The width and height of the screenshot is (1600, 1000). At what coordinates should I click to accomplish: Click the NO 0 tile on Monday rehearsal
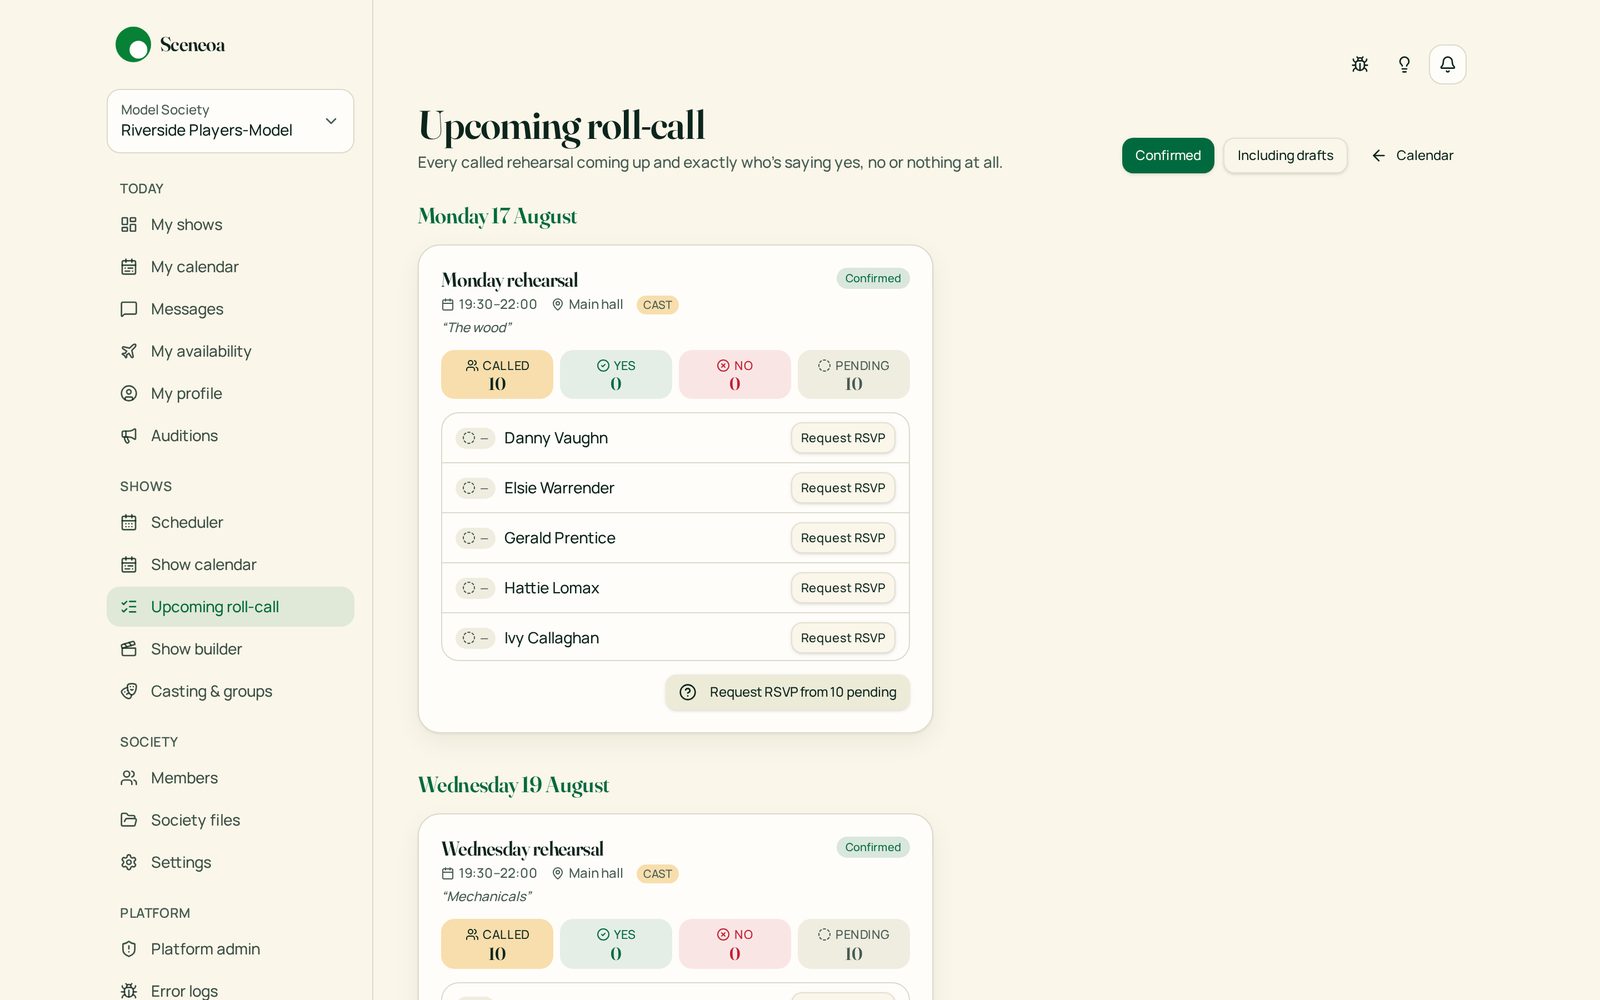pos(735,374)
